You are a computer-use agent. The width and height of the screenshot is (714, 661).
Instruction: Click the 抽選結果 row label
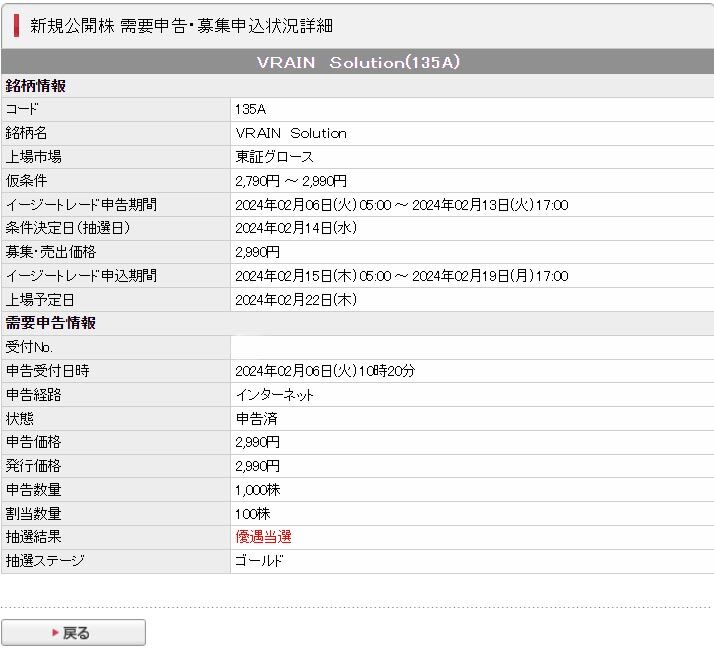(x=33, y=537)
